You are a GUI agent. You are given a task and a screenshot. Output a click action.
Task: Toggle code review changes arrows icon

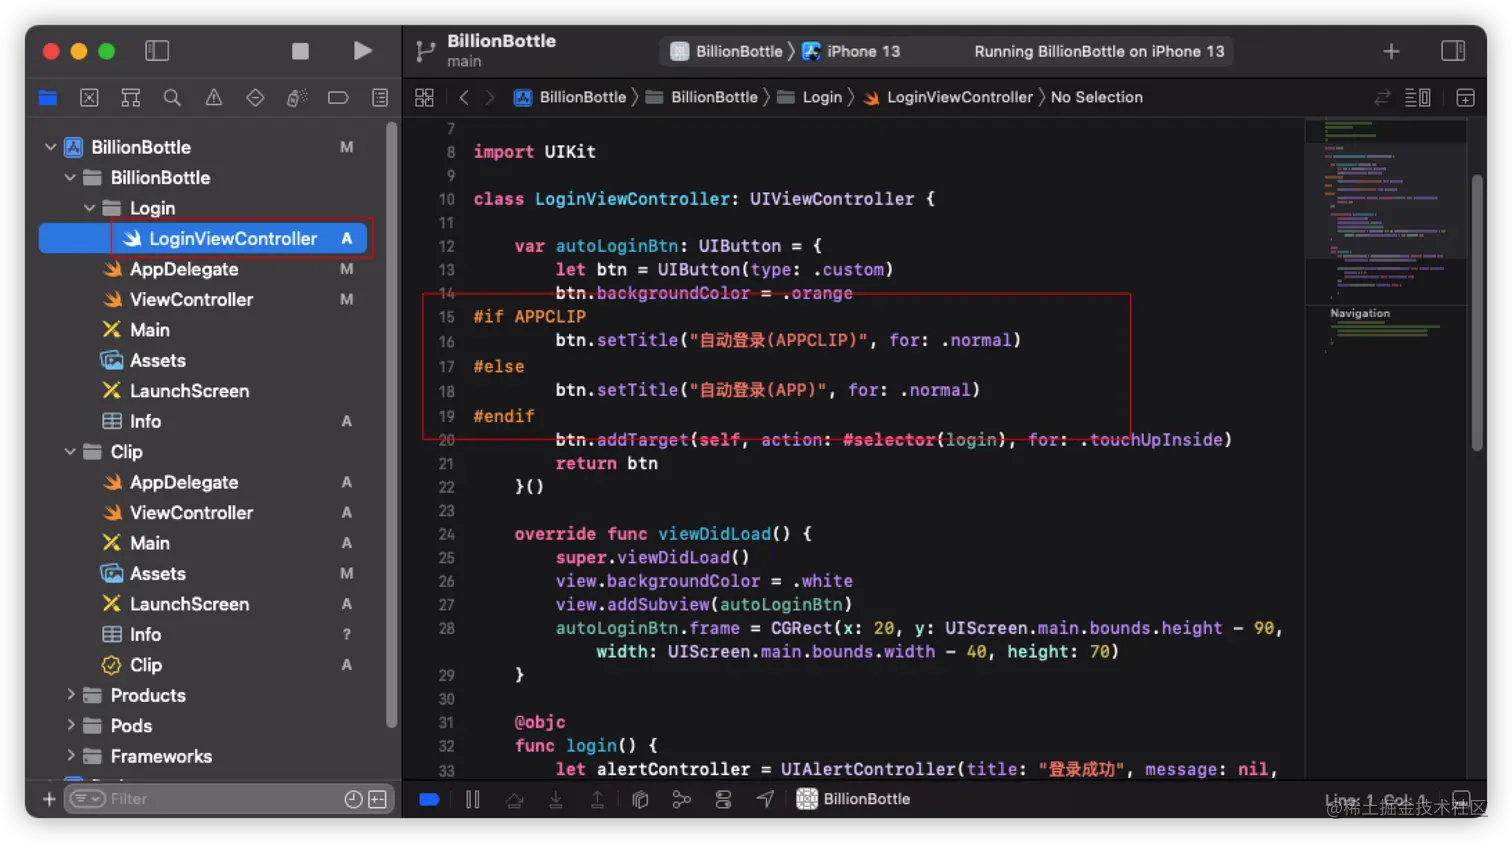1382,97
